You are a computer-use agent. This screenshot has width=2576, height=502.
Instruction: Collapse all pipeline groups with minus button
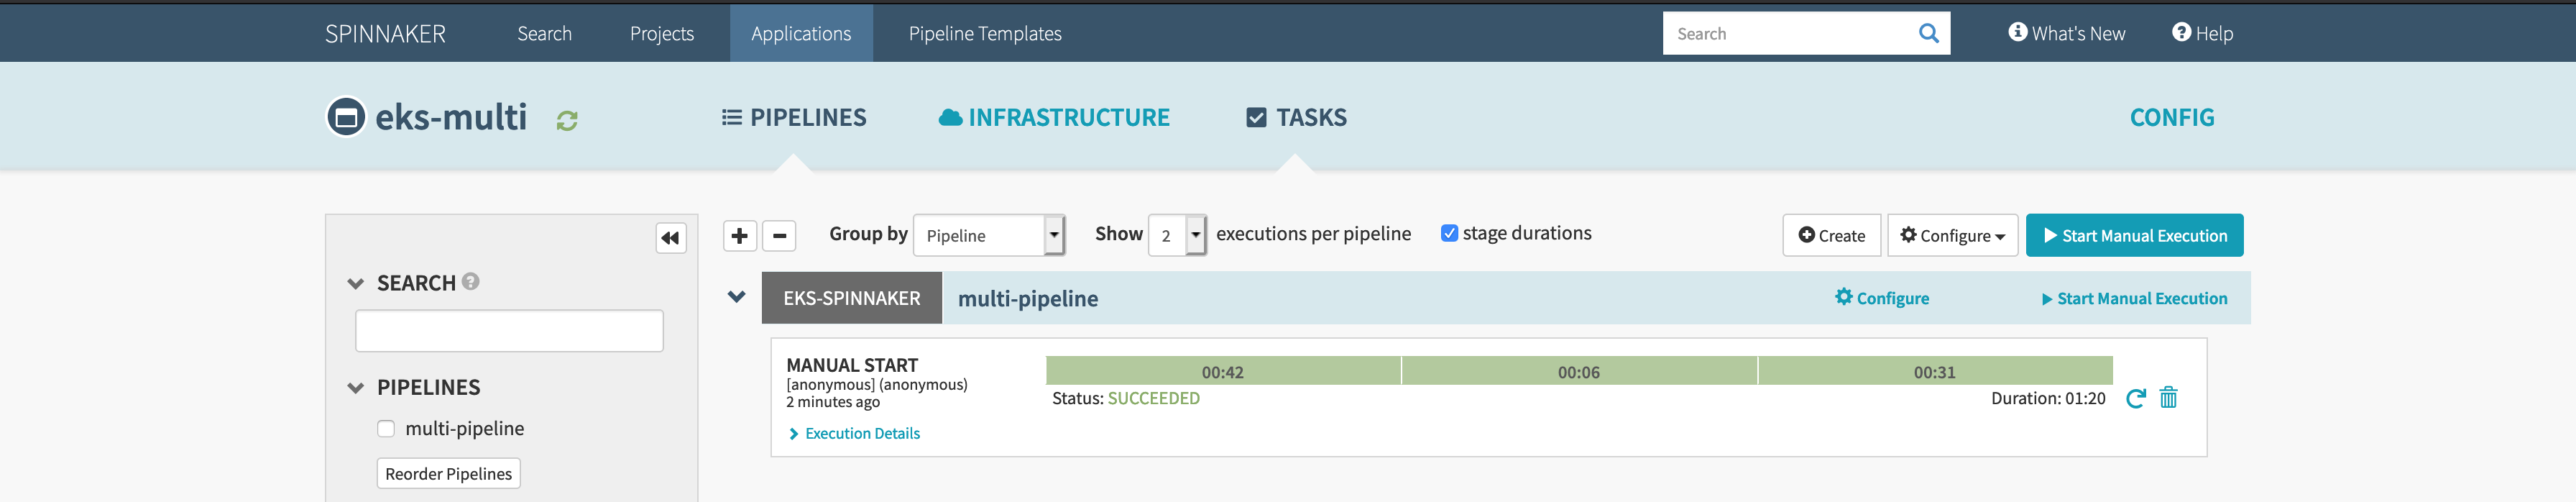point(779,236)
